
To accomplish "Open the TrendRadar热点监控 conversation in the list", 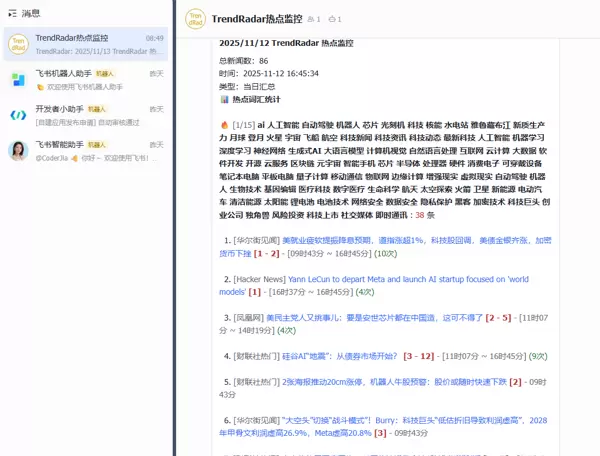I will (86, 44).
